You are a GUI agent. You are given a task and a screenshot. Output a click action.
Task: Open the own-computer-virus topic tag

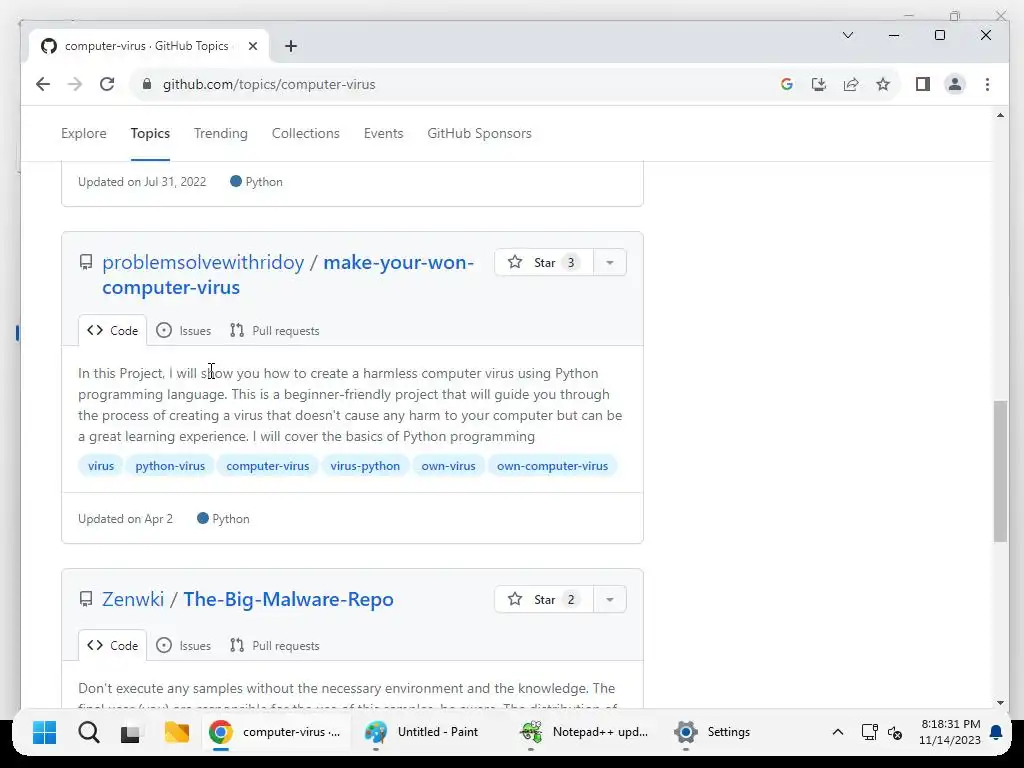coord(552,466)
